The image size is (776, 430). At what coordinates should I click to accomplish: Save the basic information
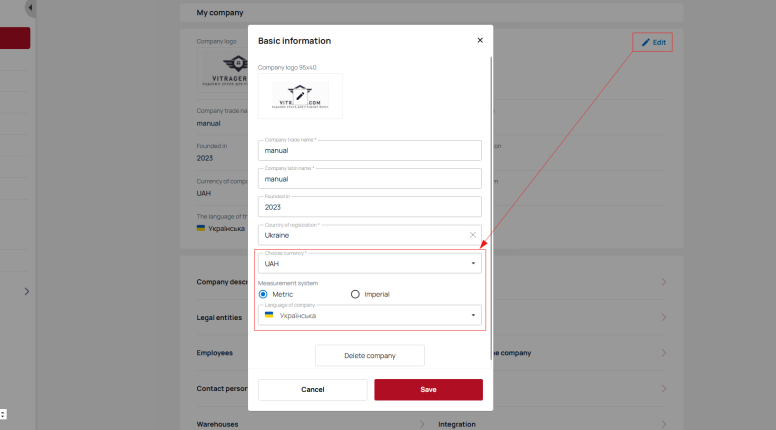click(x=428, y=390)
